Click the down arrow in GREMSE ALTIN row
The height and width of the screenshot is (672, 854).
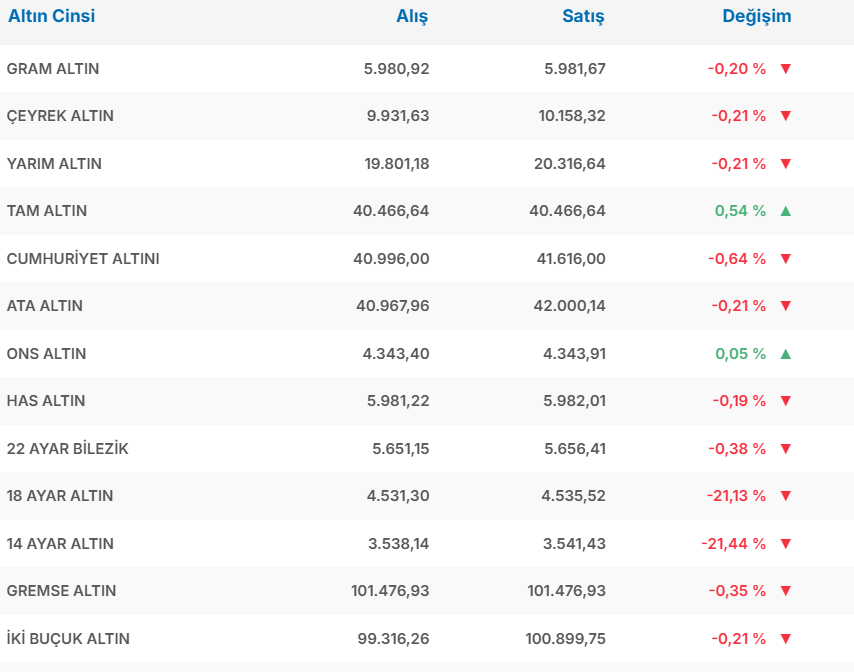click(785, 591)
